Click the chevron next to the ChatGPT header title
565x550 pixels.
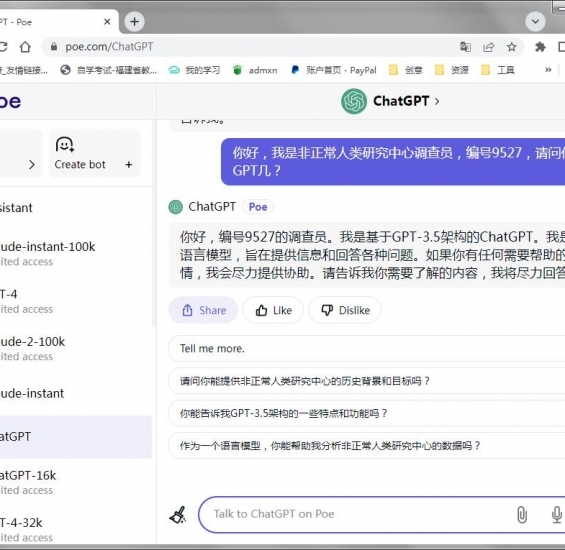[437, 102]
